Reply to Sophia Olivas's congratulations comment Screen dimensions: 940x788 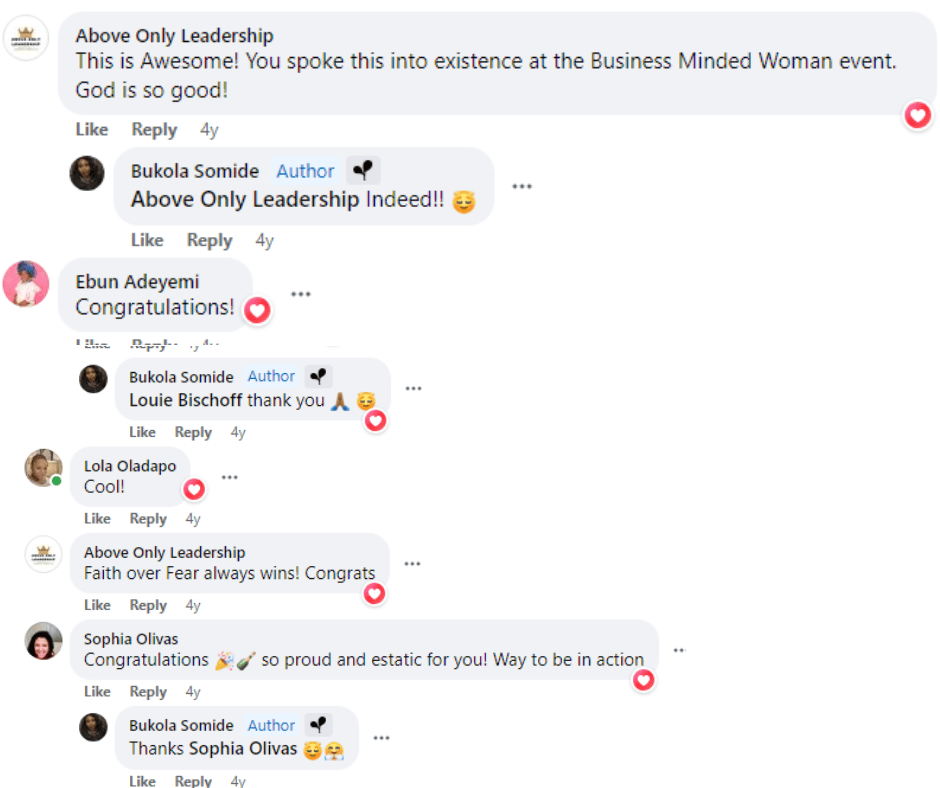click(x=148, y=692)
